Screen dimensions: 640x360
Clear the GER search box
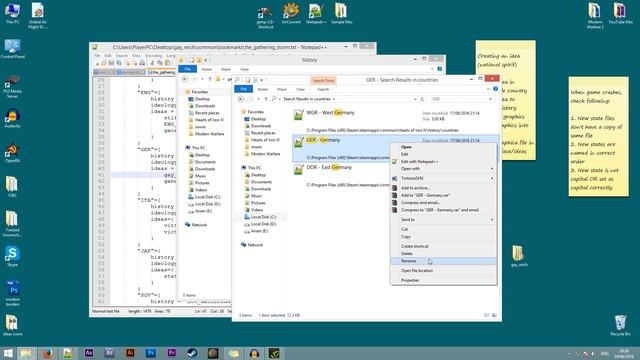pyautogui.click(x=490, y=99)
